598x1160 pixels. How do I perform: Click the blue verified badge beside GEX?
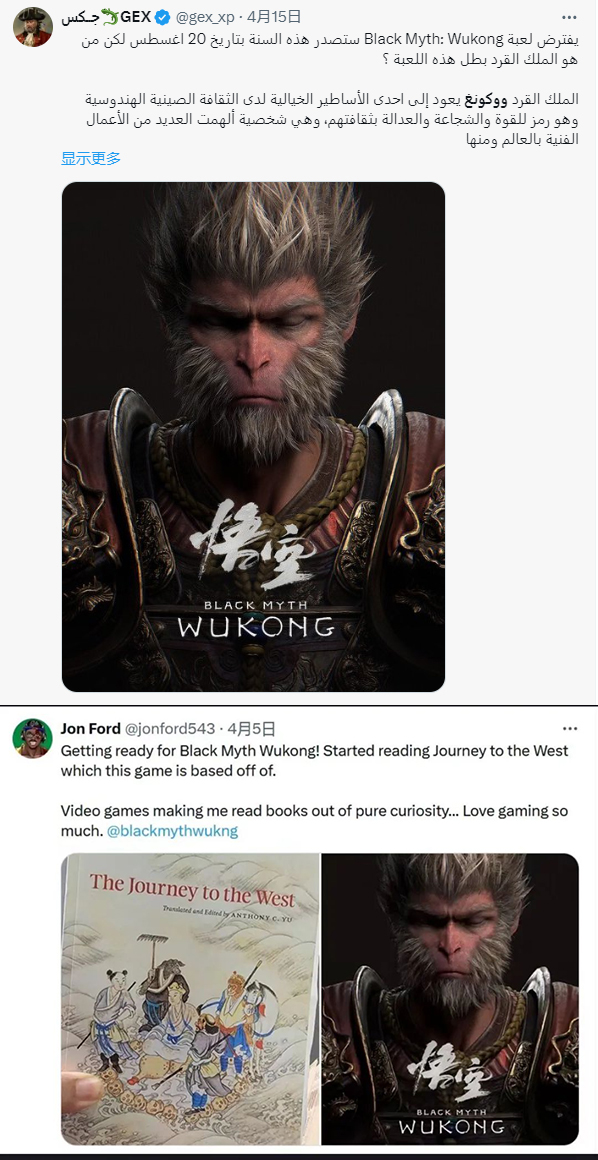[x=162, y=16]
